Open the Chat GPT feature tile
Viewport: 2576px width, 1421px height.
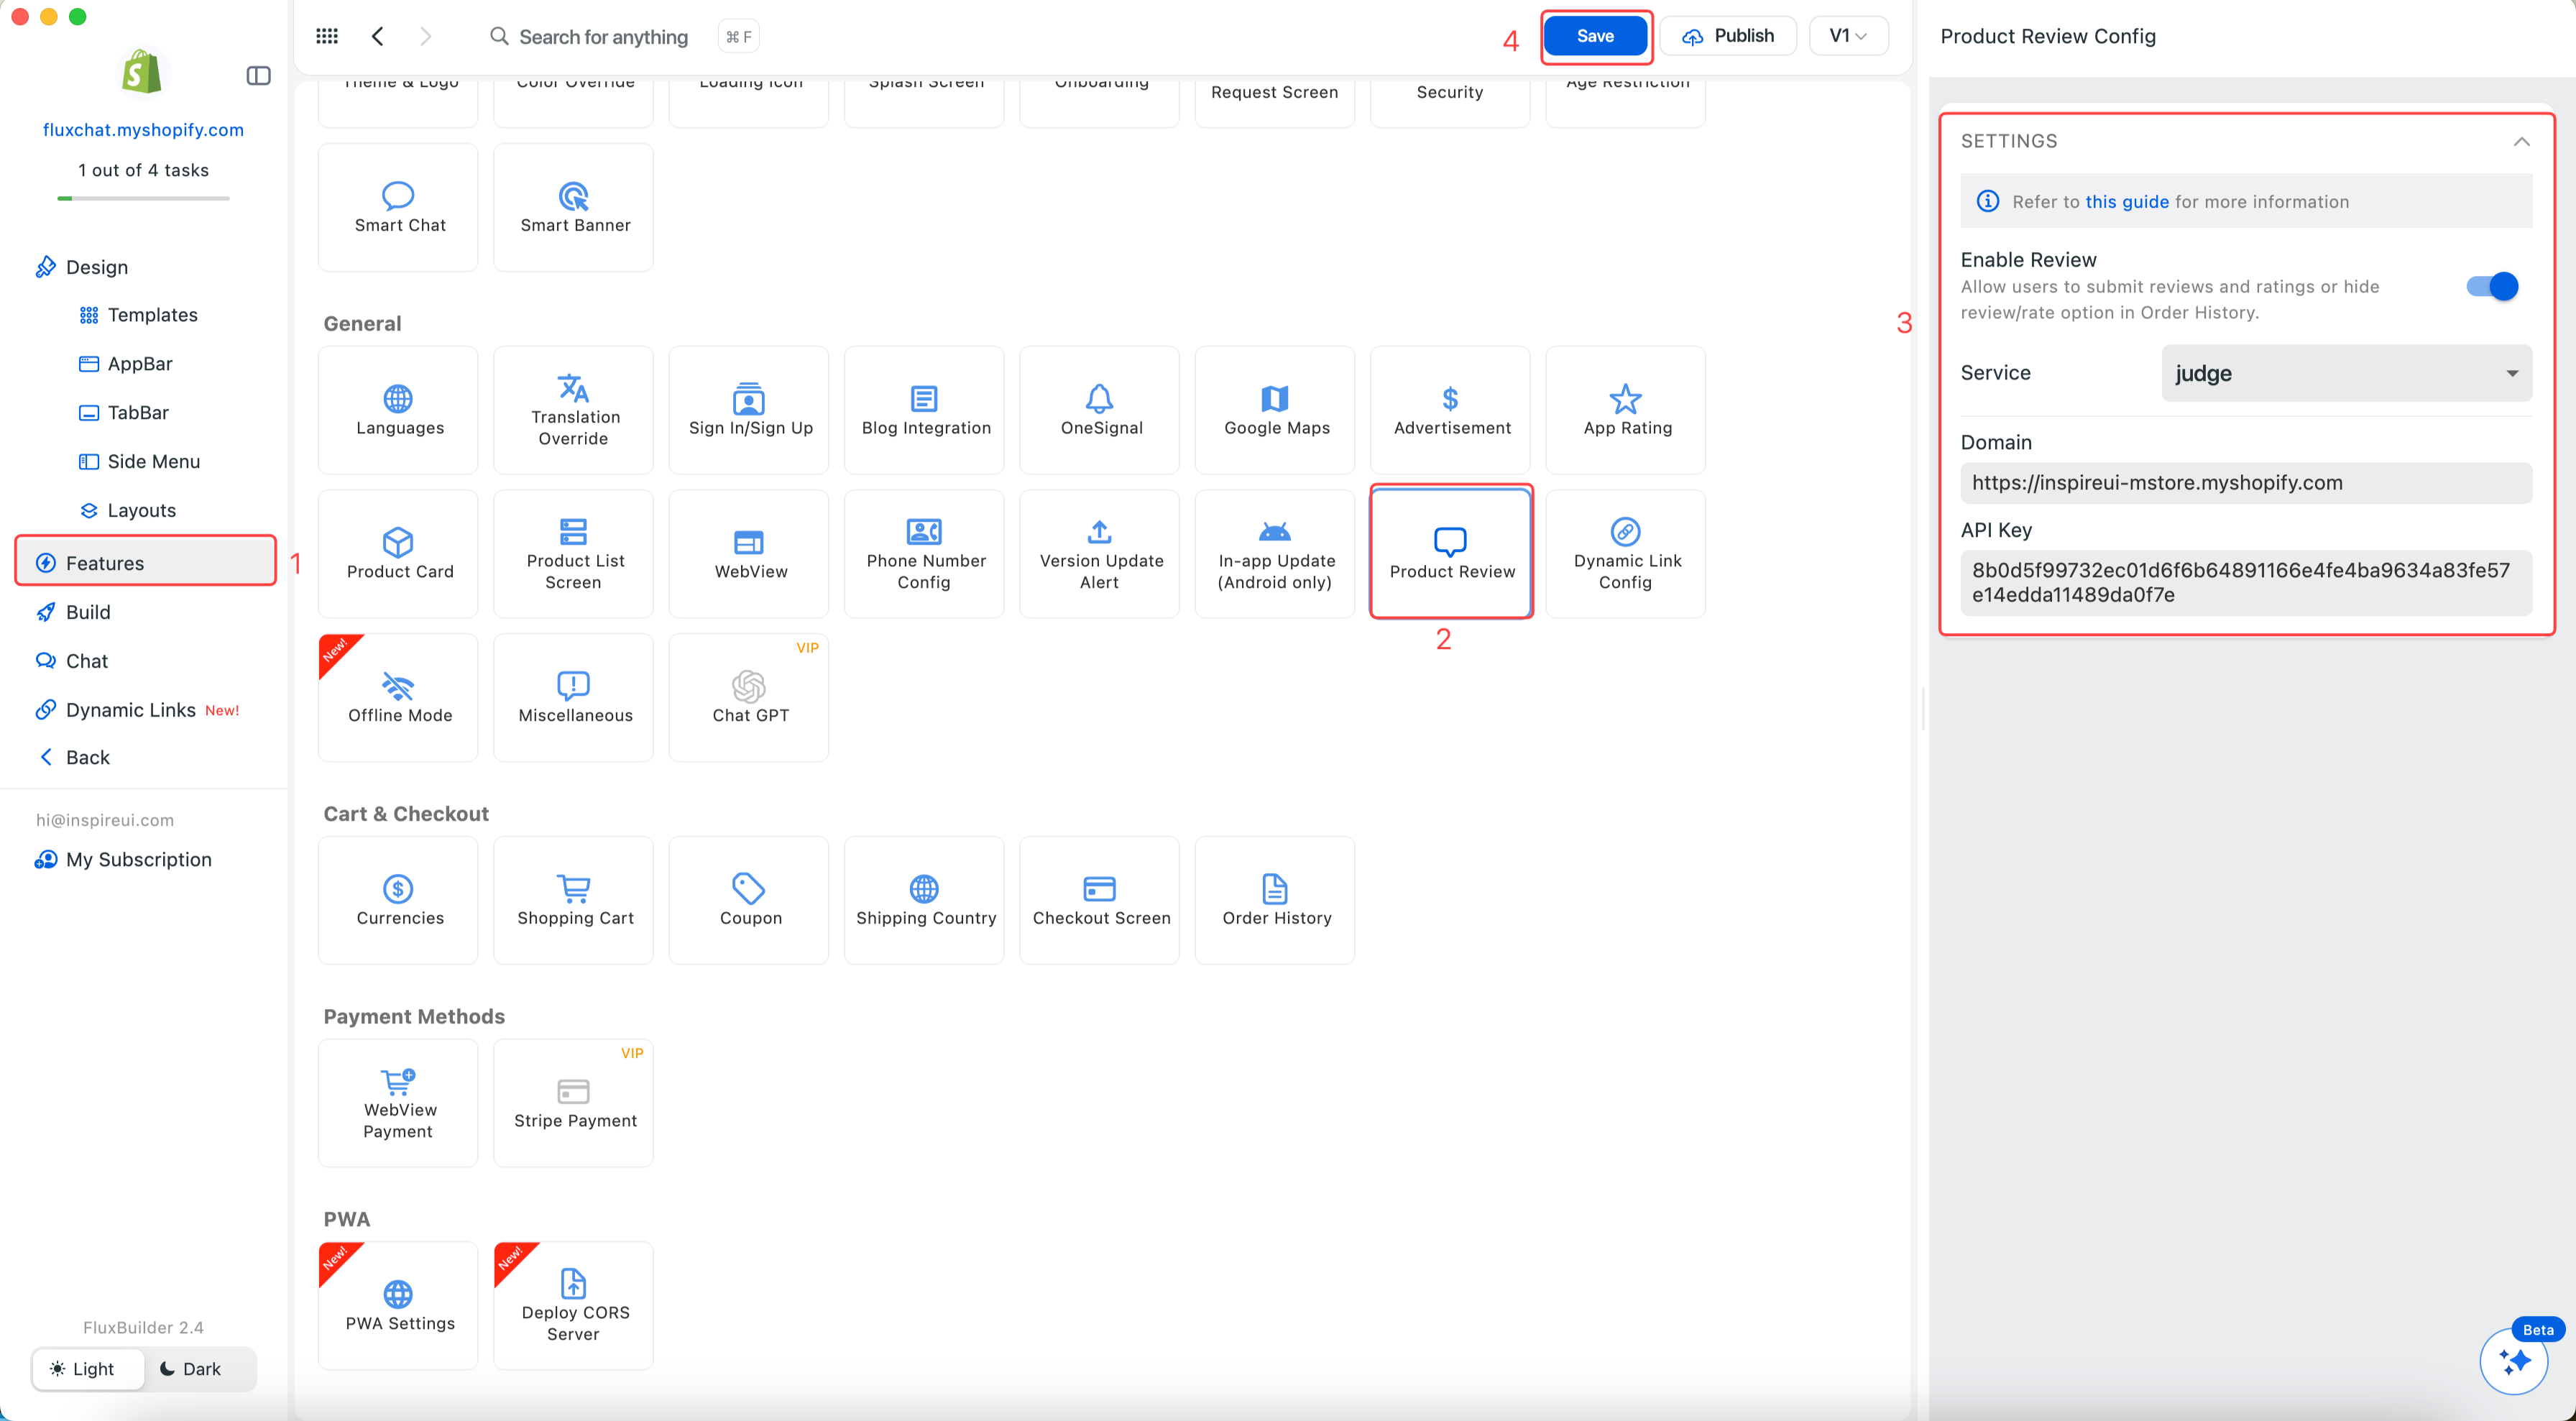click(x=748, y=697)
